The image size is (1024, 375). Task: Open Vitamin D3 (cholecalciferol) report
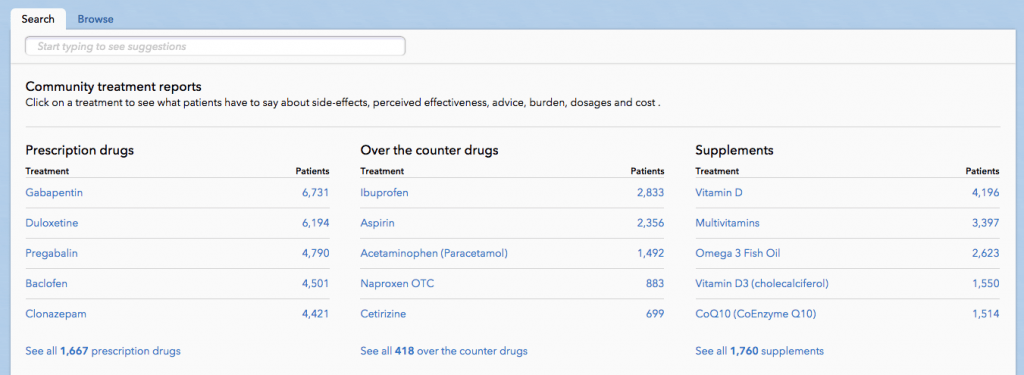coord(762,284)
